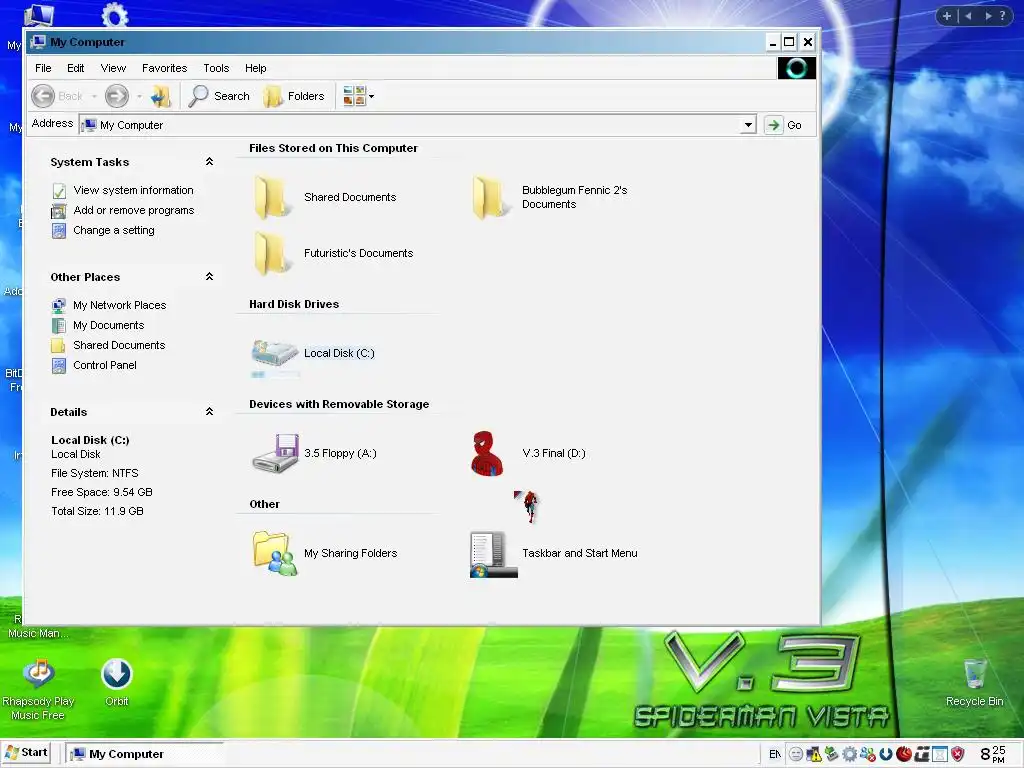
Task: Click the left arrow in top-right widget
Action: click(968, 16)
